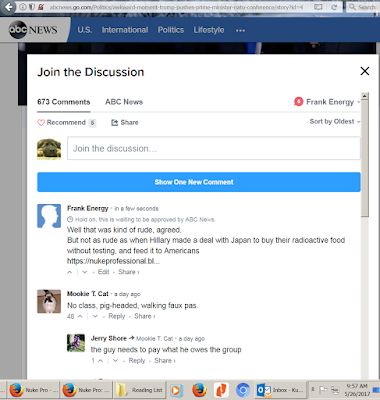Open the Sort by Oldest dropdown
The image size is (380, 400).
click(335, 122)
